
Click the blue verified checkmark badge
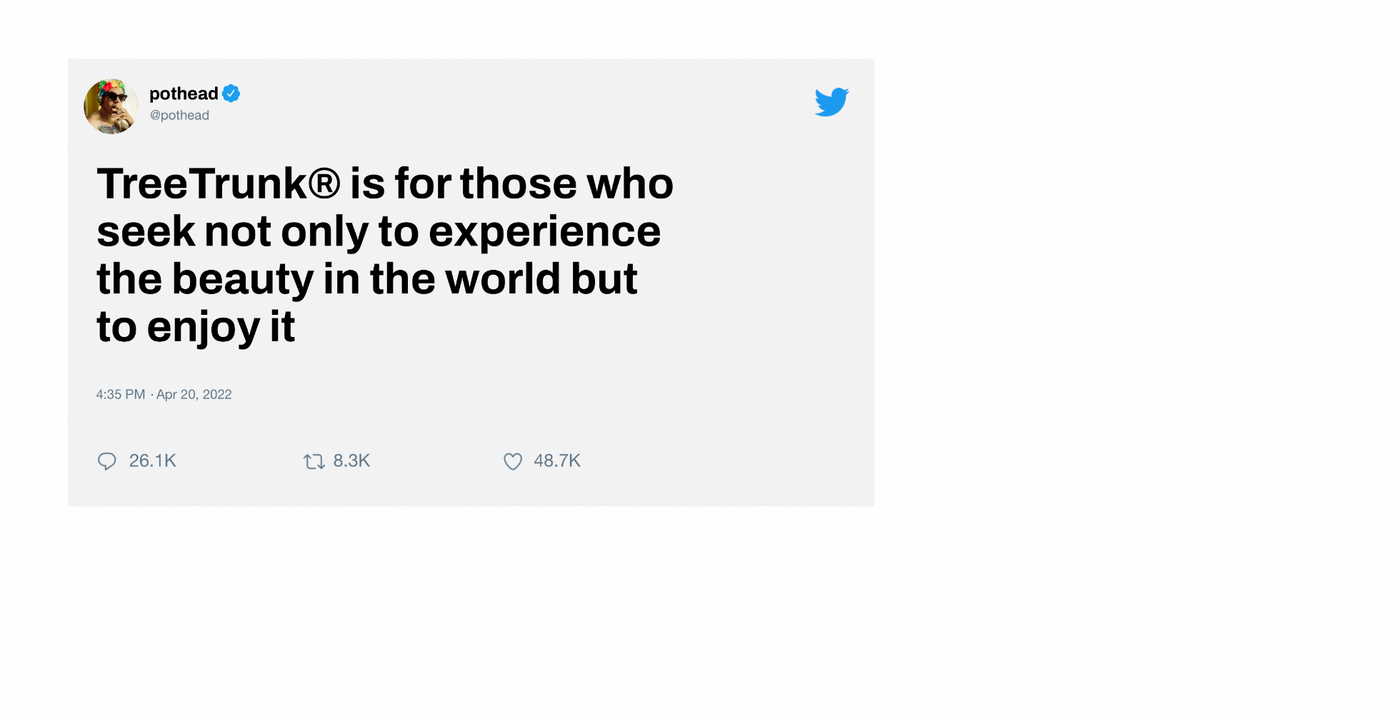231,93
